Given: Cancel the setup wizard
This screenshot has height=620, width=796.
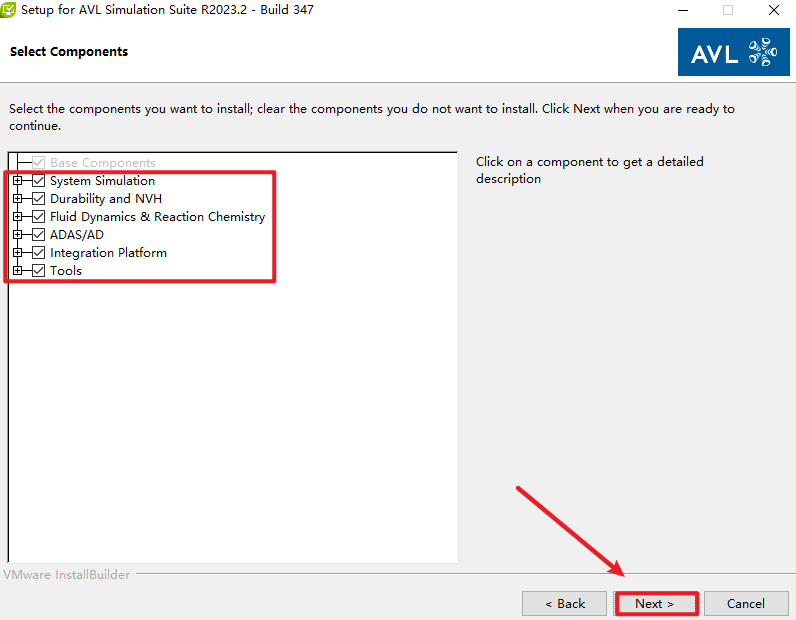Looking at the screenshot, I should coord(745,603).
